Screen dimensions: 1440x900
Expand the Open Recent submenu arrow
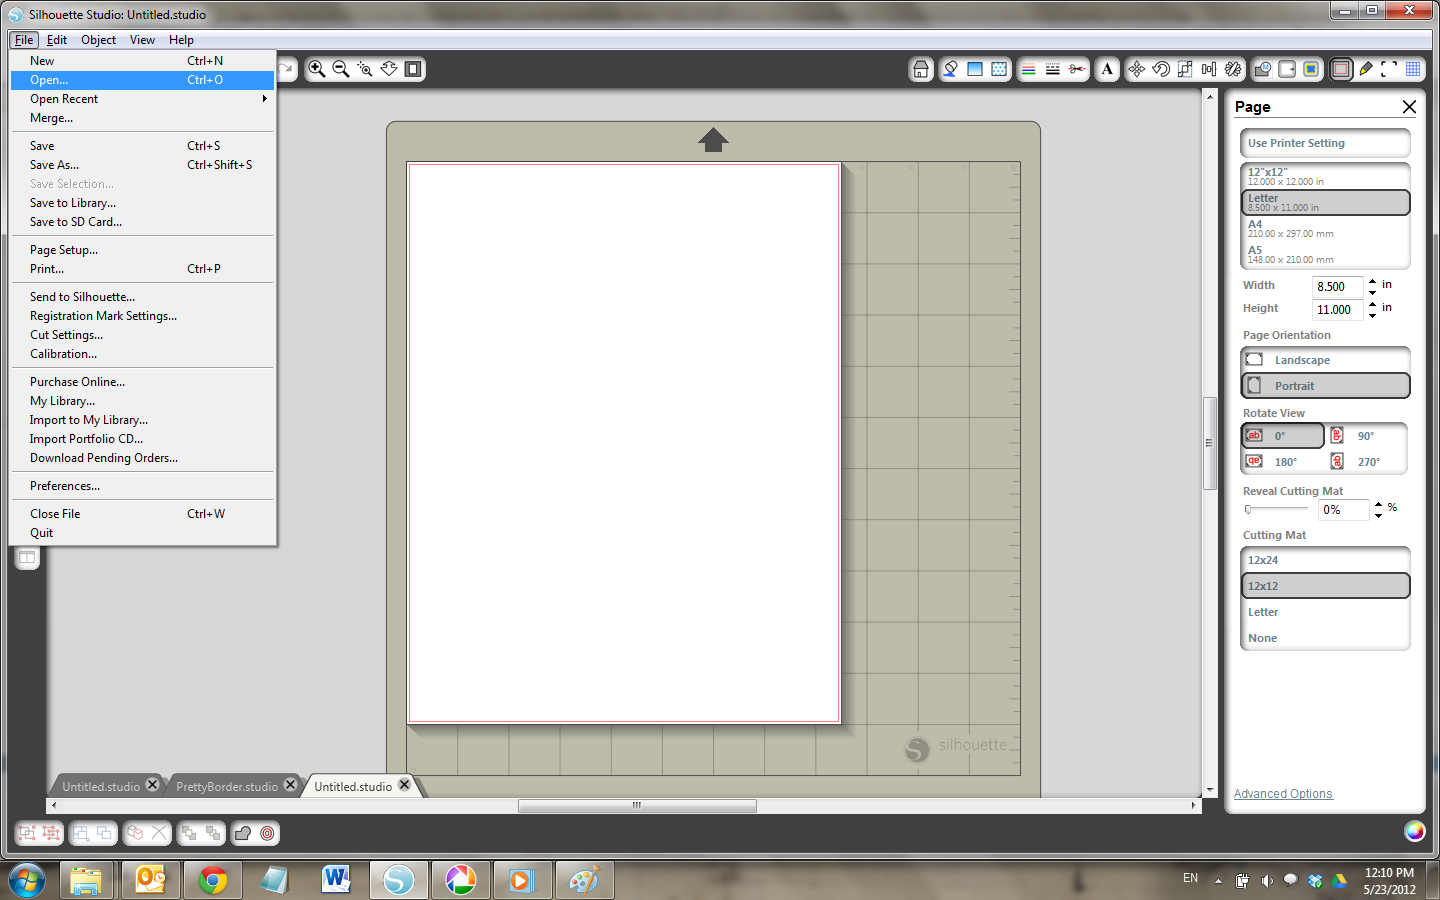click(x=265, y=99)
